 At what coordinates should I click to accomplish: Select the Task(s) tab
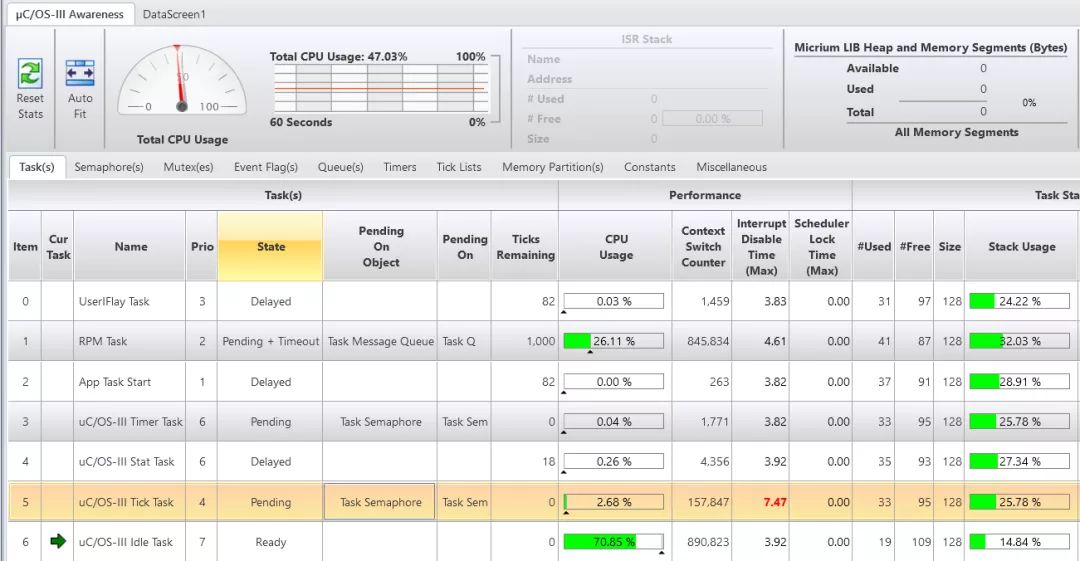(37, 167)
